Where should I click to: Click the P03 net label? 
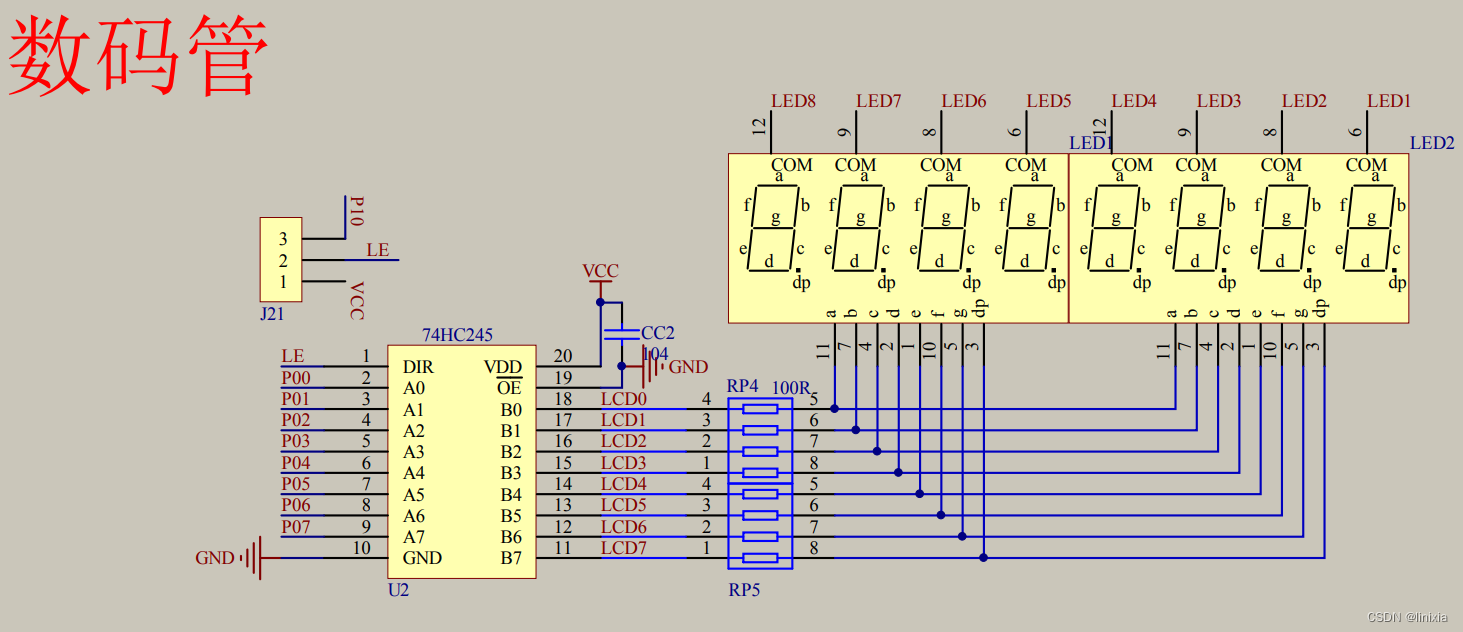point(295,441)
